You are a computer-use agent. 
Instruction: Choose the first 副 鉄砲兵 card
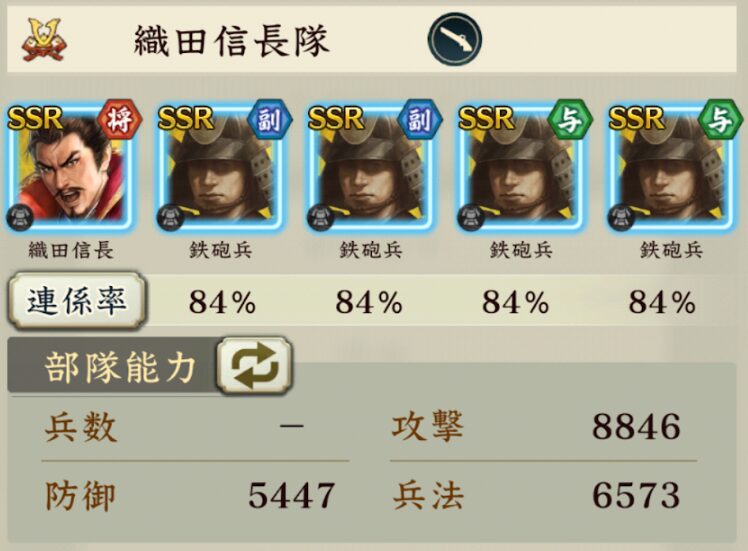click(220, 167)
